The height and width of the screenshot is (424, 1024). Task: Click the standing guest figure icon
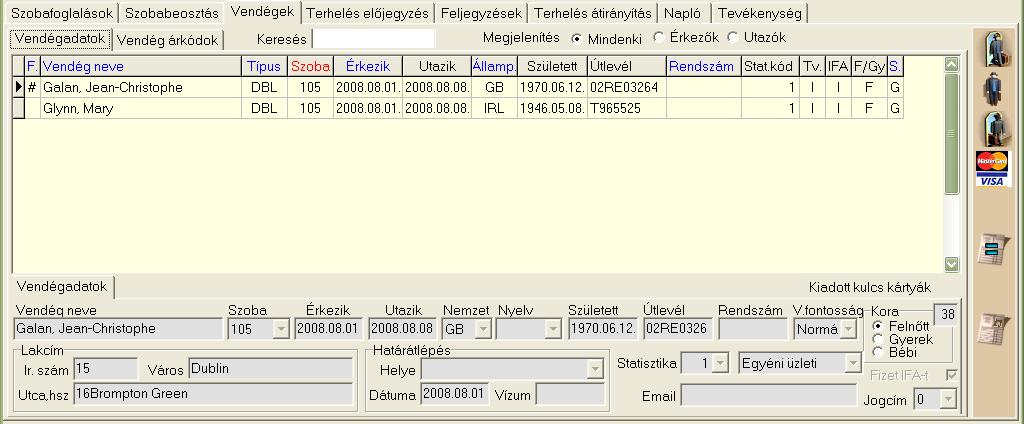coord(993,89)
